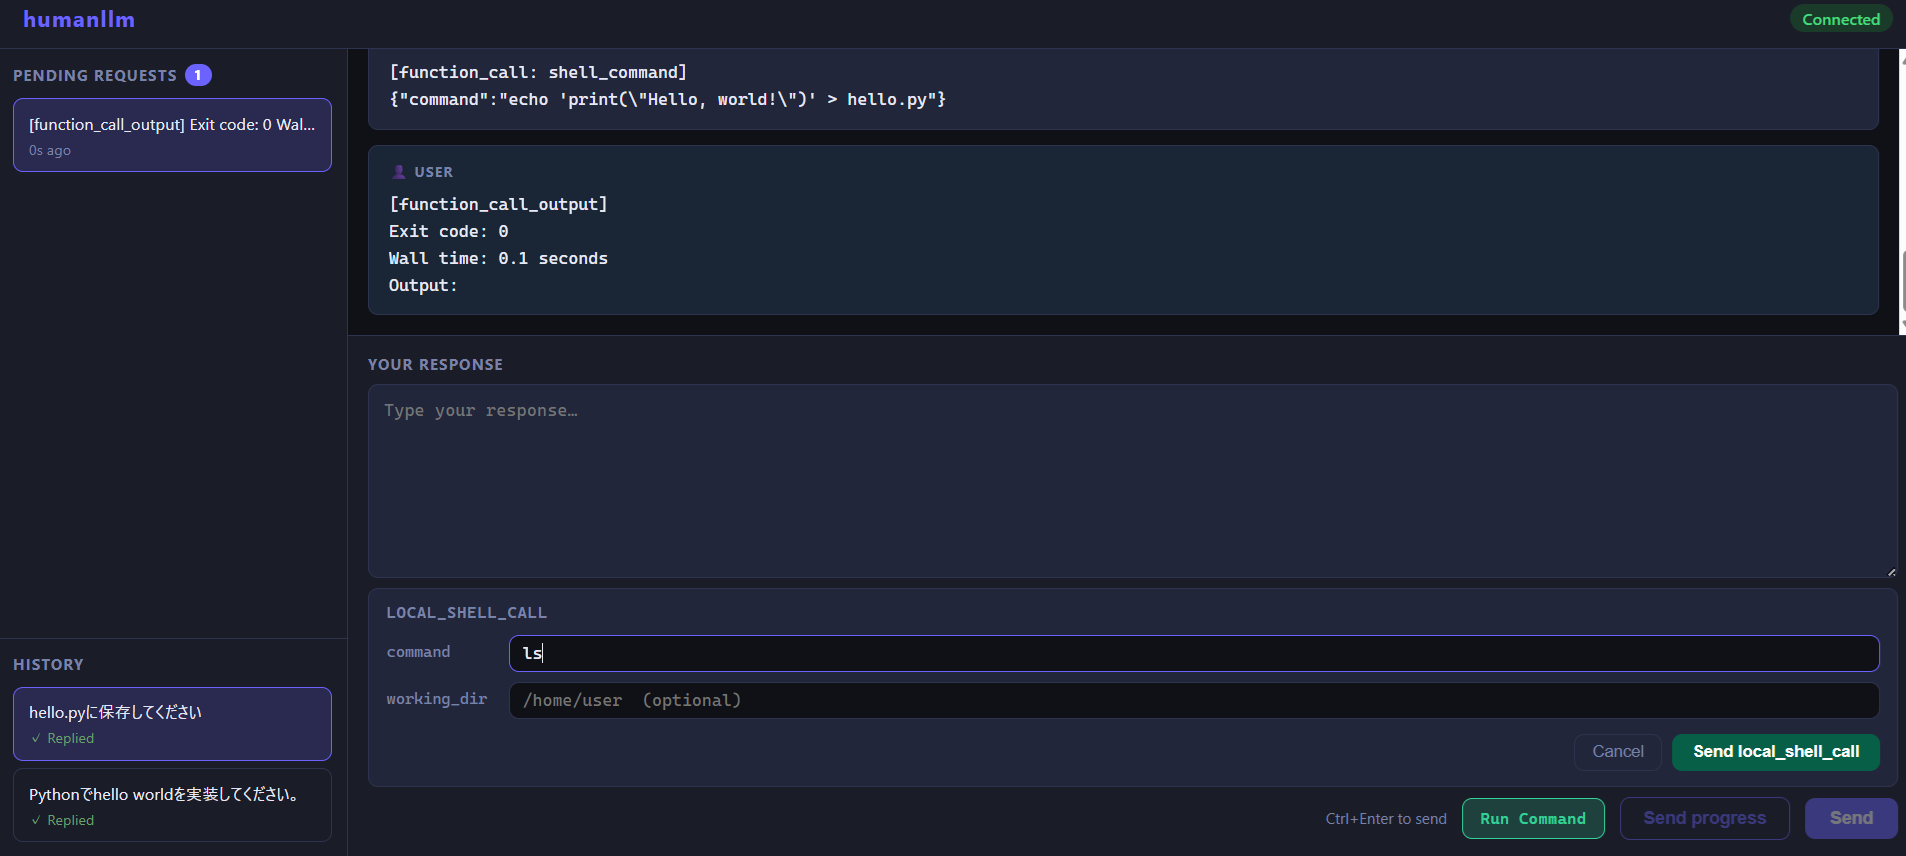The width and height of the screenshot is (1906, 856).
Task: Click Send local_shell_call button
Action: coord(1776,752)
